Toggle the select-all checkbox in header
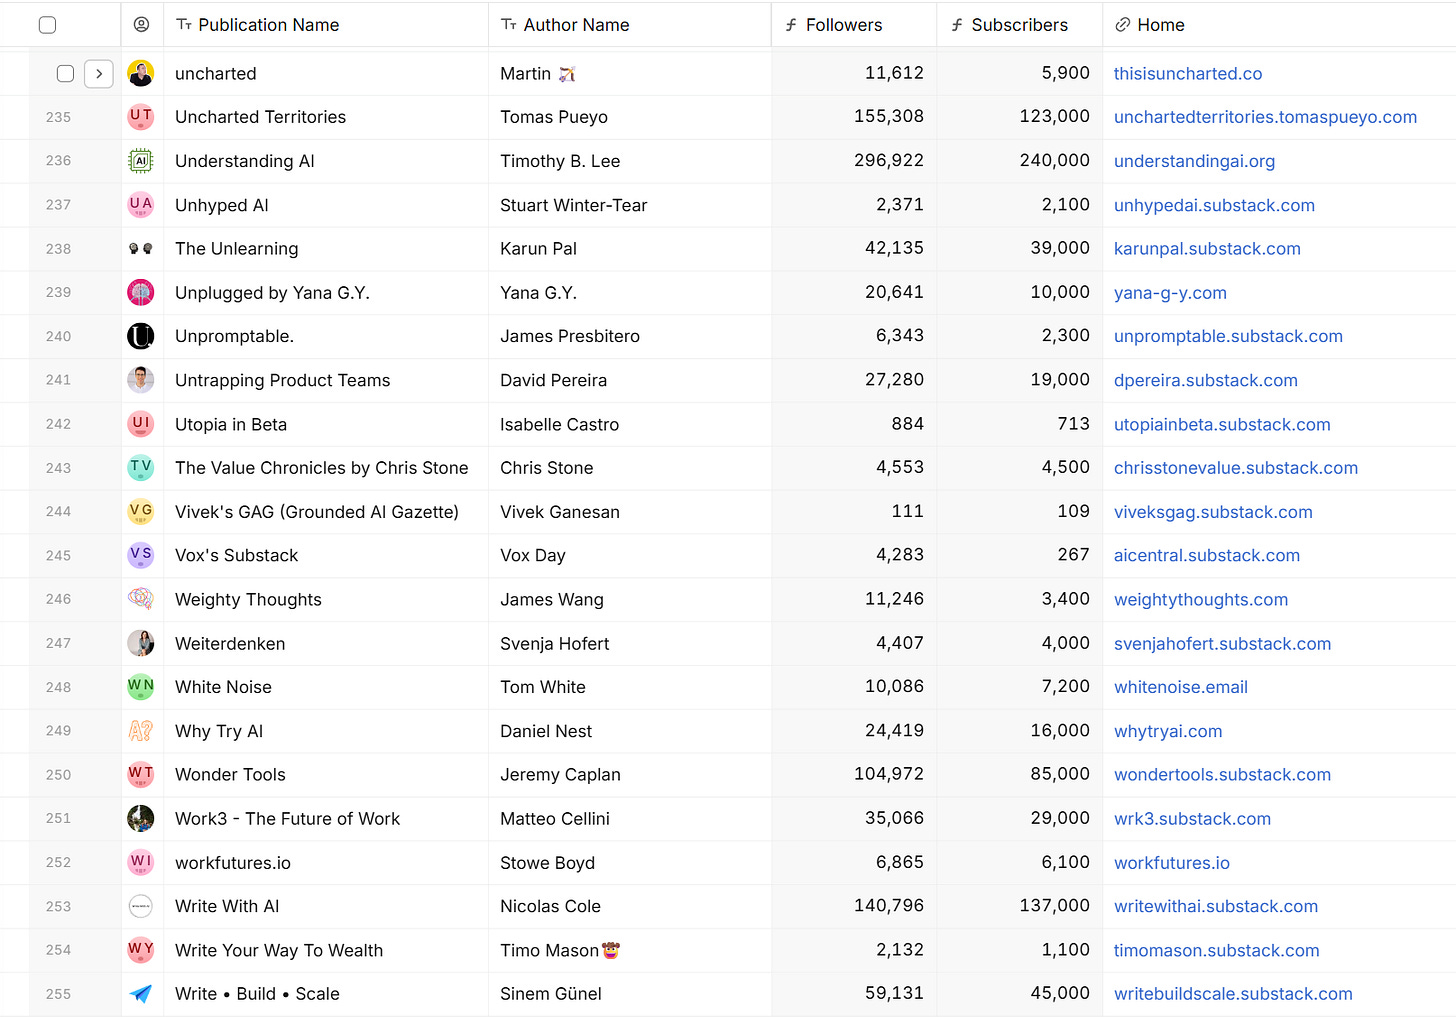 click(47, 25)
